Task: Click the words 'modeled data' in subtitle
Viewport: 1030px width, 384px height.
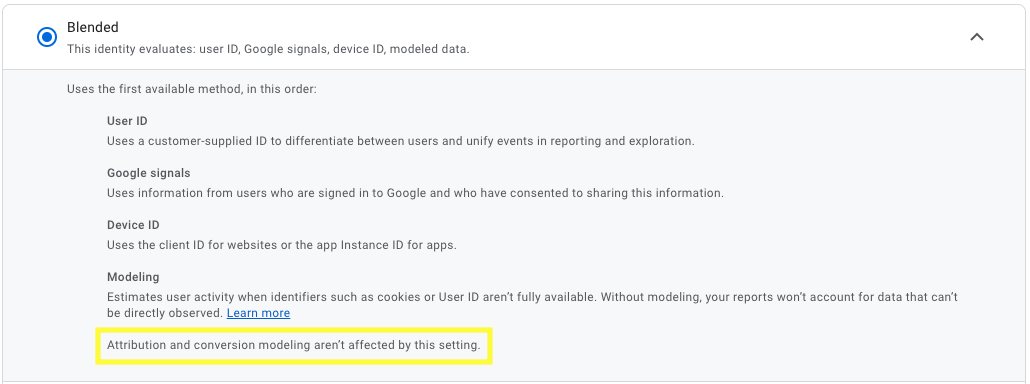Action: tap(430, 49)
